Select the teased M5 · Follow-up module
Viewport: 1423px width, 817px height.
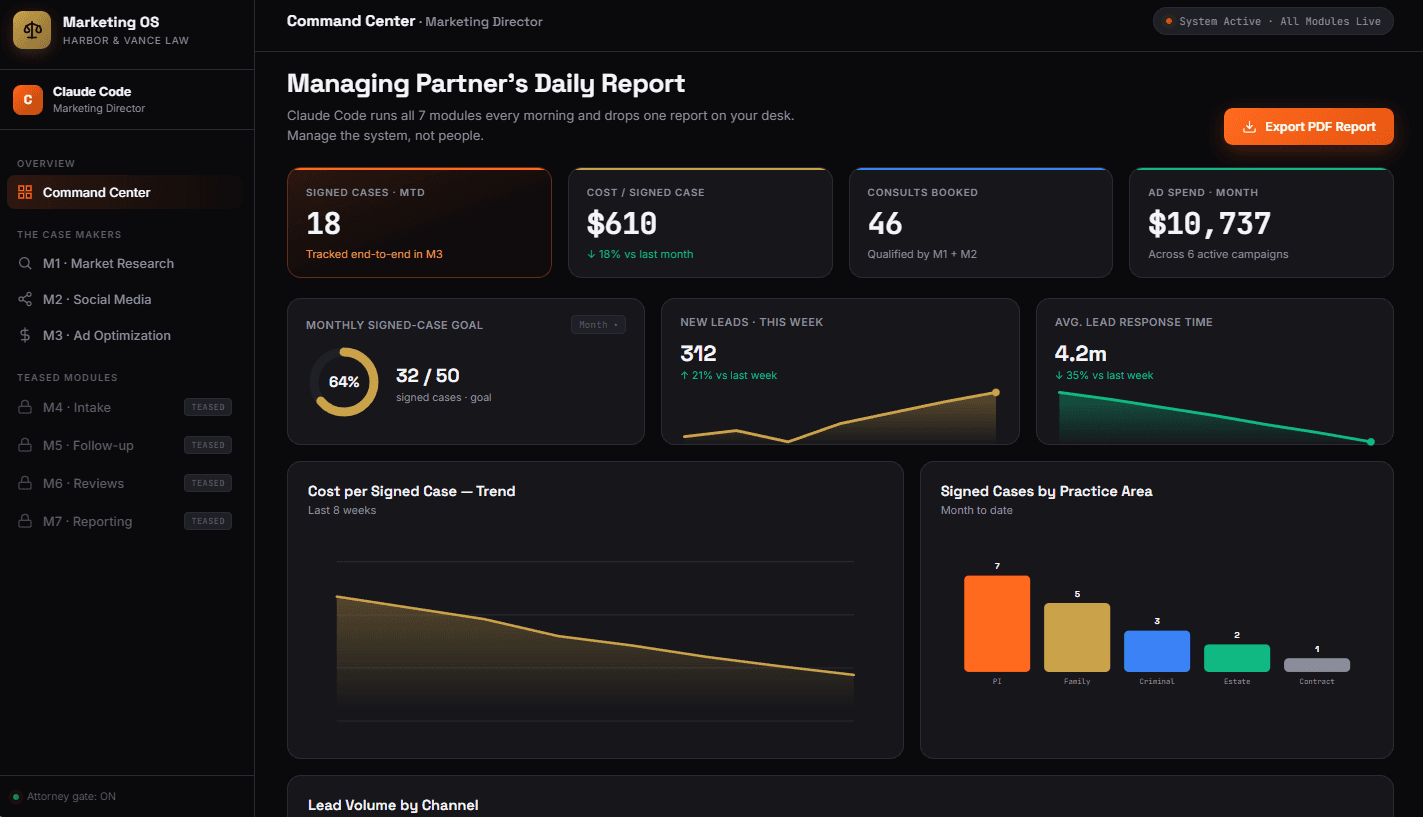pos(124,446)
